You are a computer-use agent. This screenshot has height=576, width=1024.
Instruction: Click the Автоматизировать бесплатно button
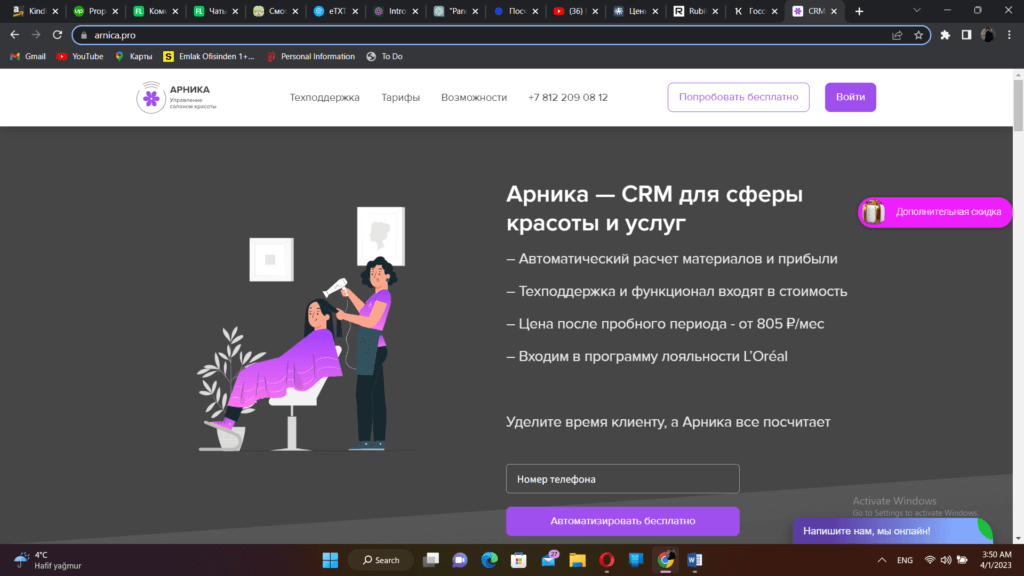click(622, 521)
